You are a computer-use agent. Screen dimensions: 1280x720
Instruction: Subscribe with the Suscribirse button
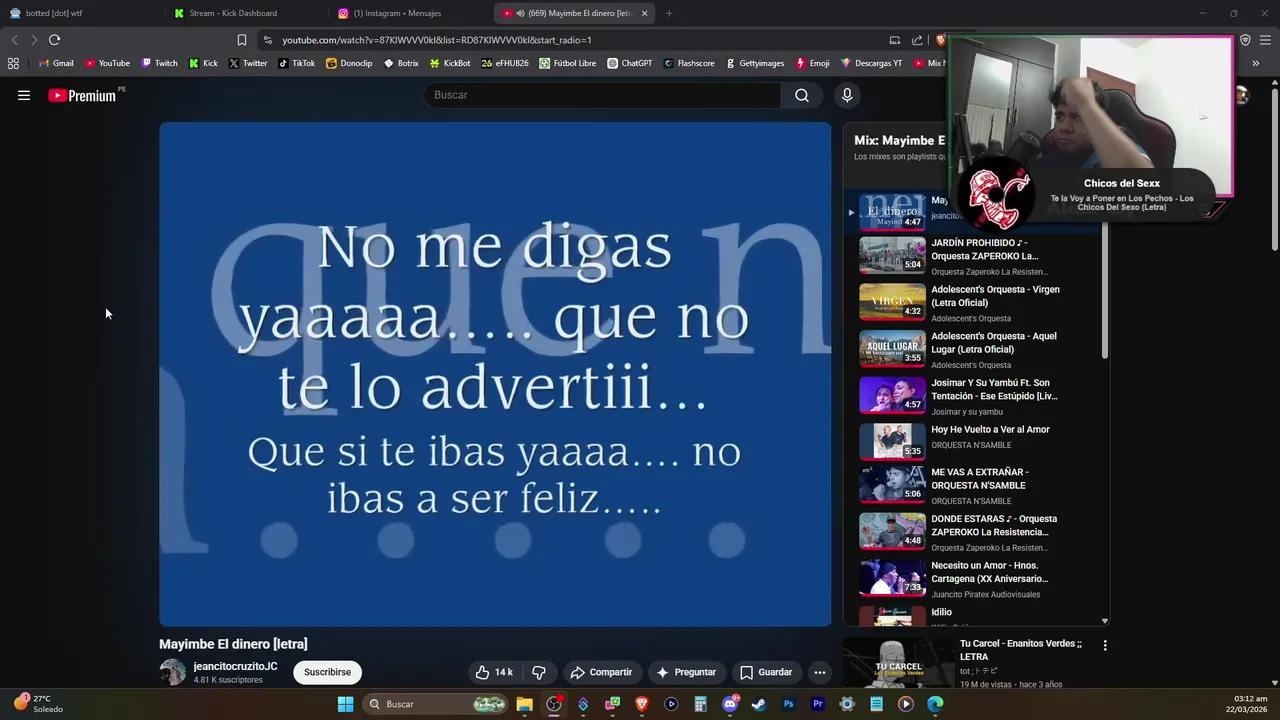point(327,672)
